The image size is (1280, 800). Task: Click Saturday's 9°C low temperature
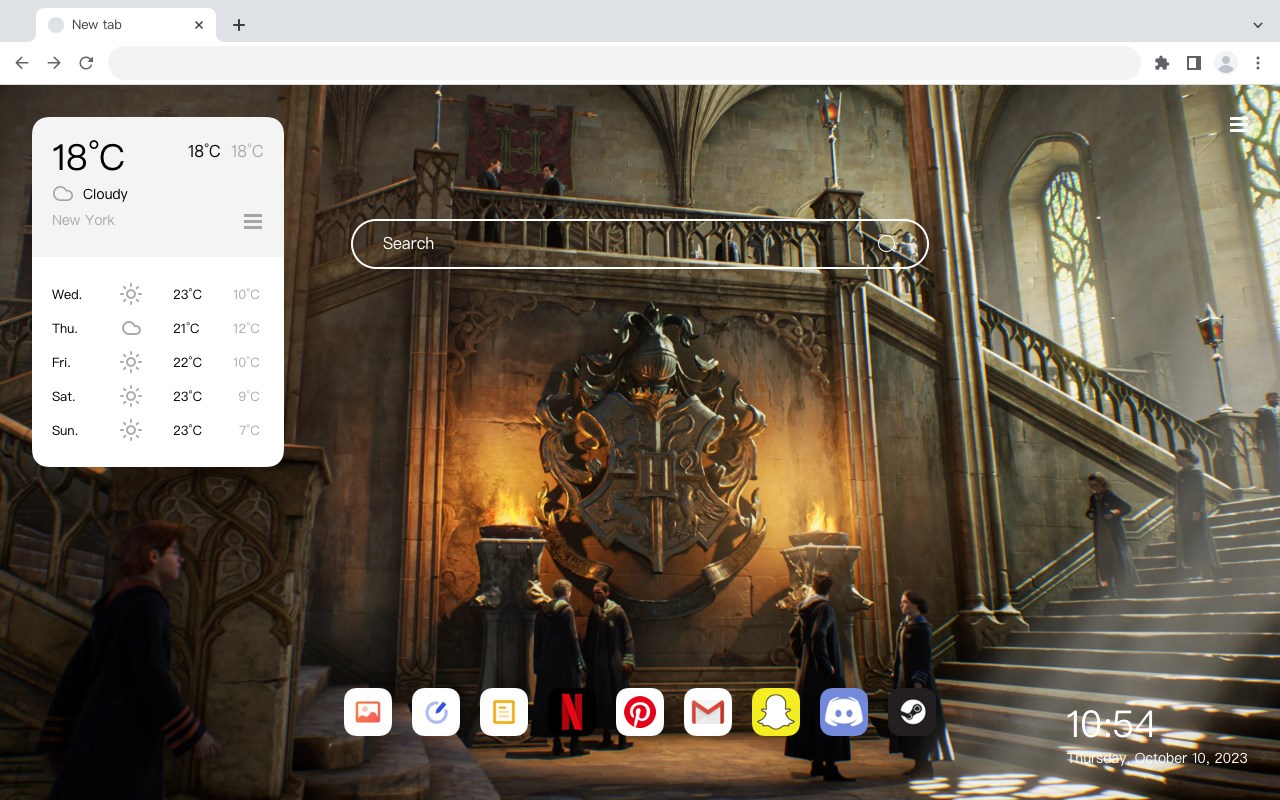coord(249,397)
